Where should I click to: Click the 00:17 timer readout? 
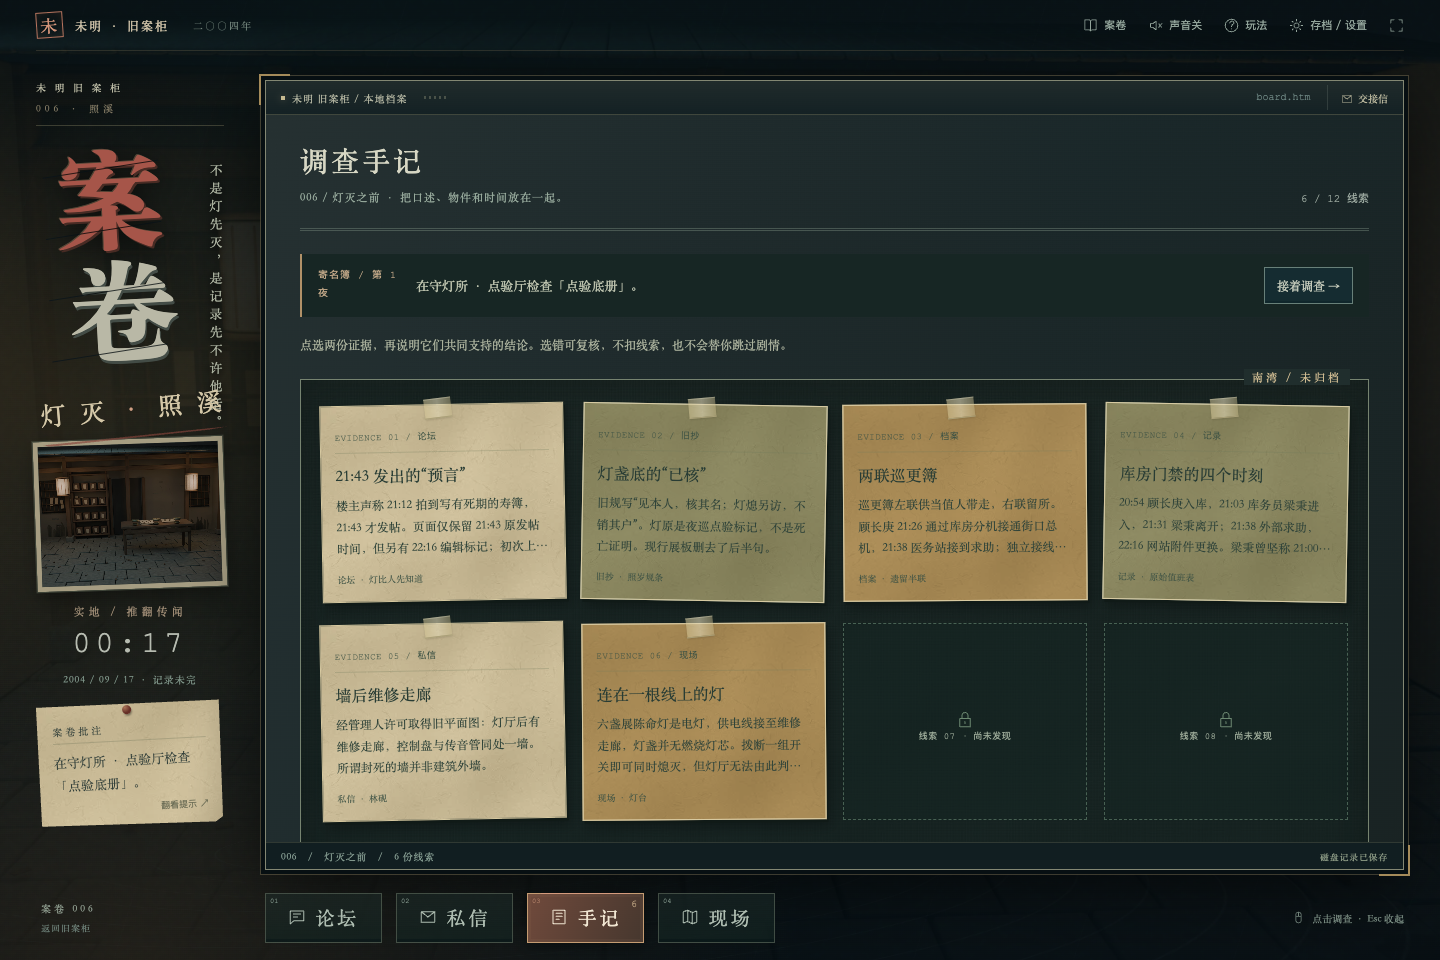[x=129, y=643]
